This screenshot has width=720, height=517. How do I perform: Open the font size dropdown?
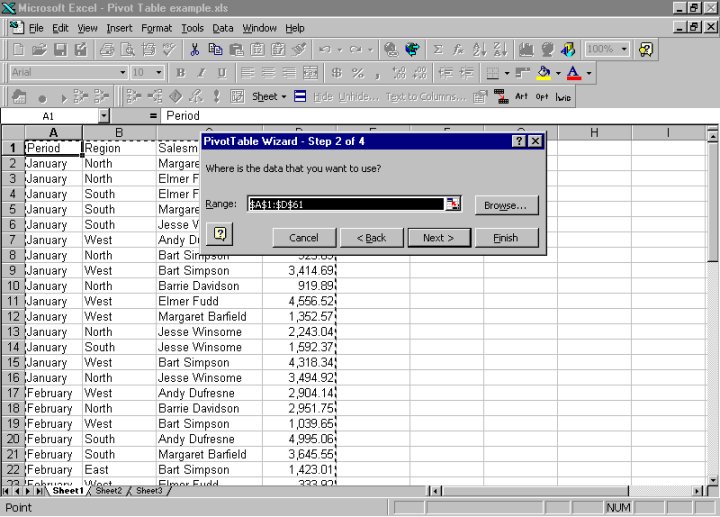[159, 73]
